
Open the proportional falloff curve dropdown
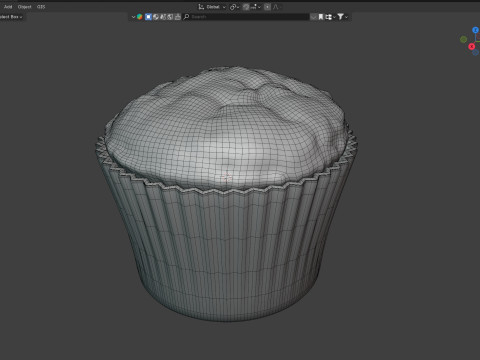(276, 7)
